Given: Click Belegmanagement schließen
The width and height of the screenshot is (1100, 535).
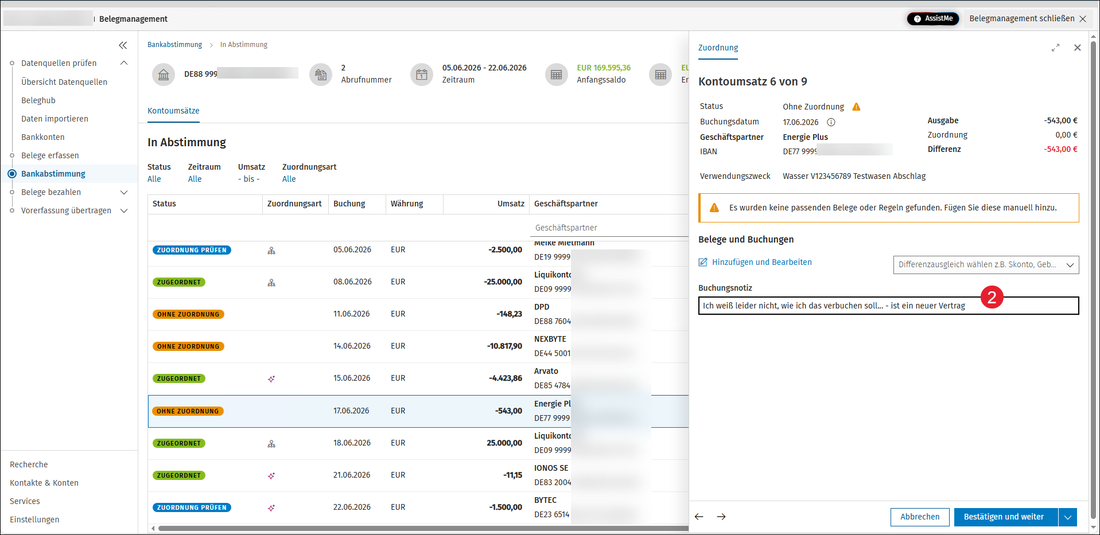Looking at the screenshot, I should [1027, 19].
